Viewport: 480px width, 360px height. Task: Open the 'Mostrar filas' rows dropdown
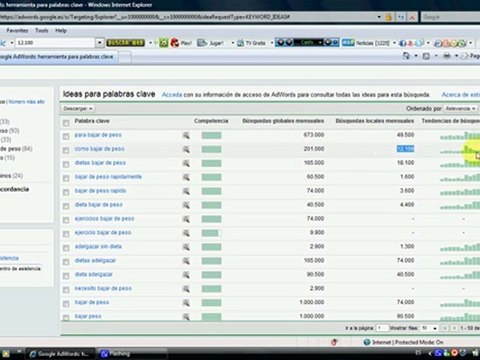[x=429, y=328]
